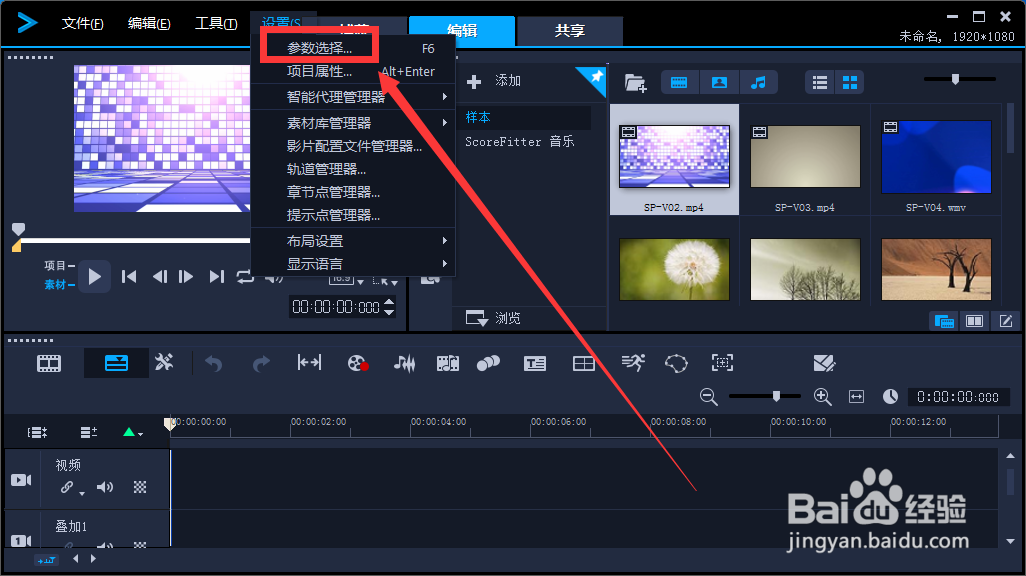Toggle show videos filter in library
Screen dimensions: 1026x576
pyautogui.click(x=679, y=82)
